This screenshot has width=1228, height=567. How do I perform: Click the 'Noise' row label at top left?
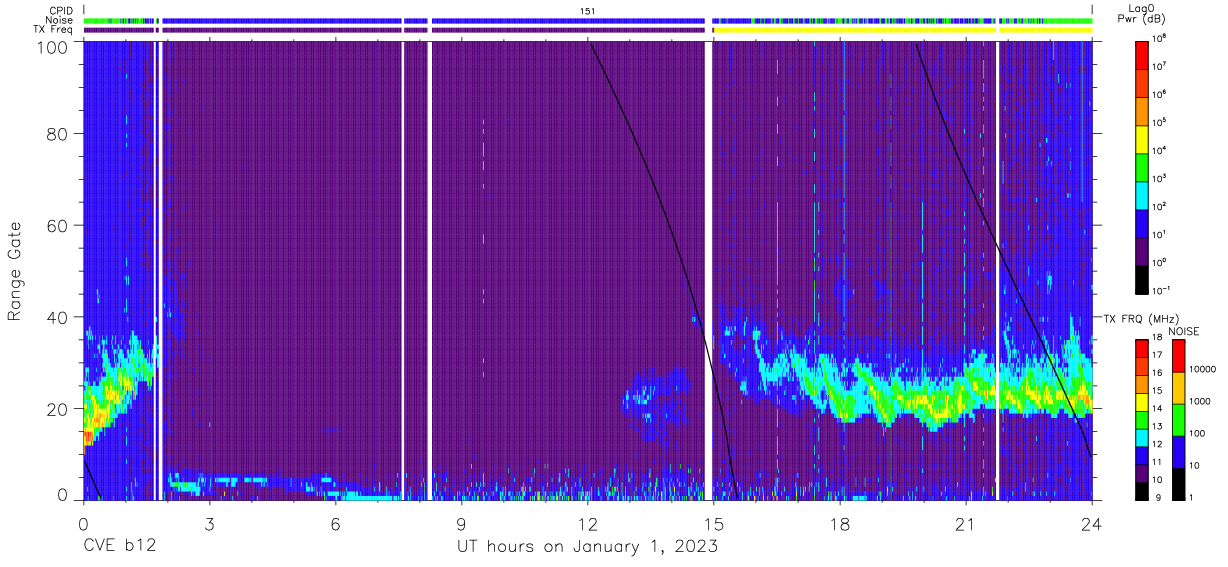pos(60,20)
